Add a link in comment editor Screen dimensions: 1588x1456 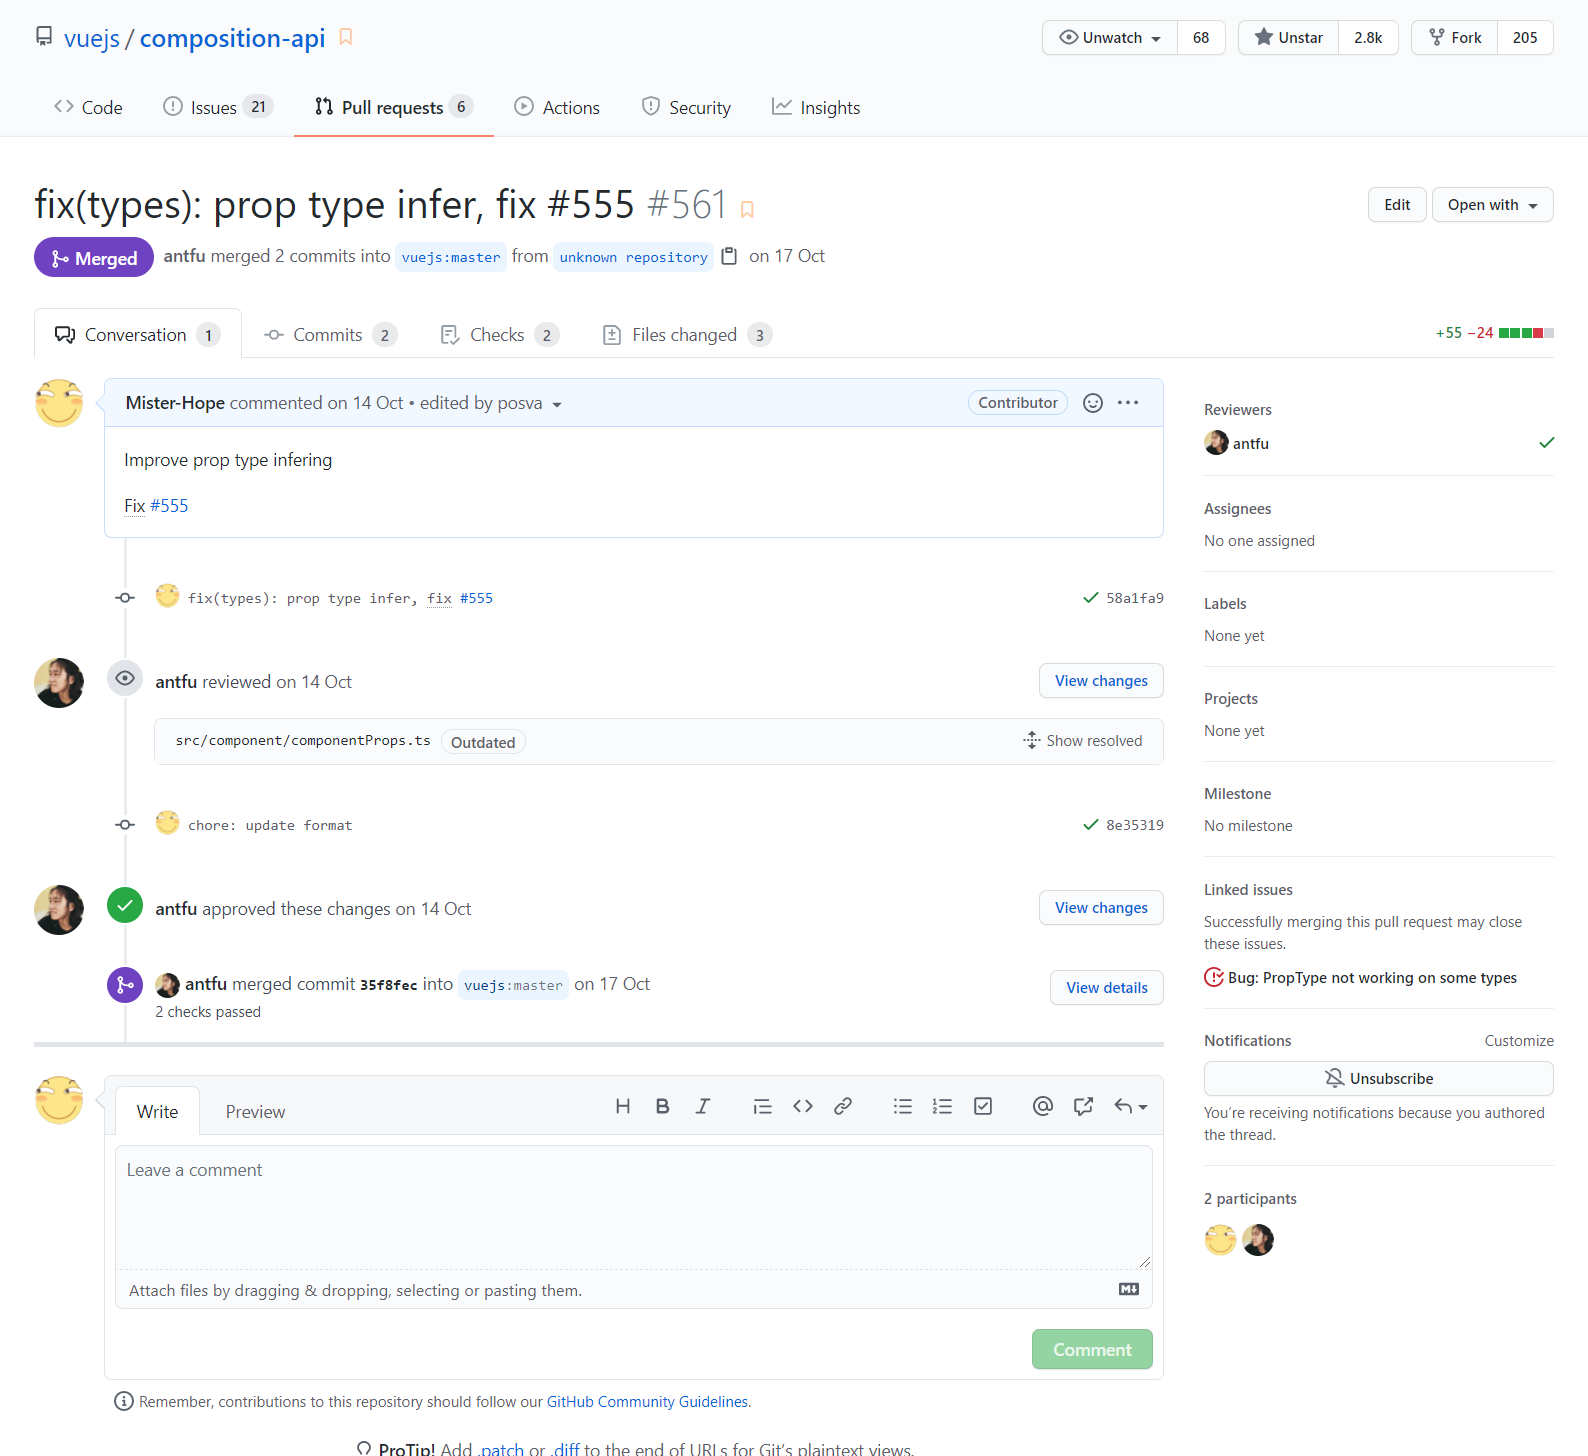843,1106
